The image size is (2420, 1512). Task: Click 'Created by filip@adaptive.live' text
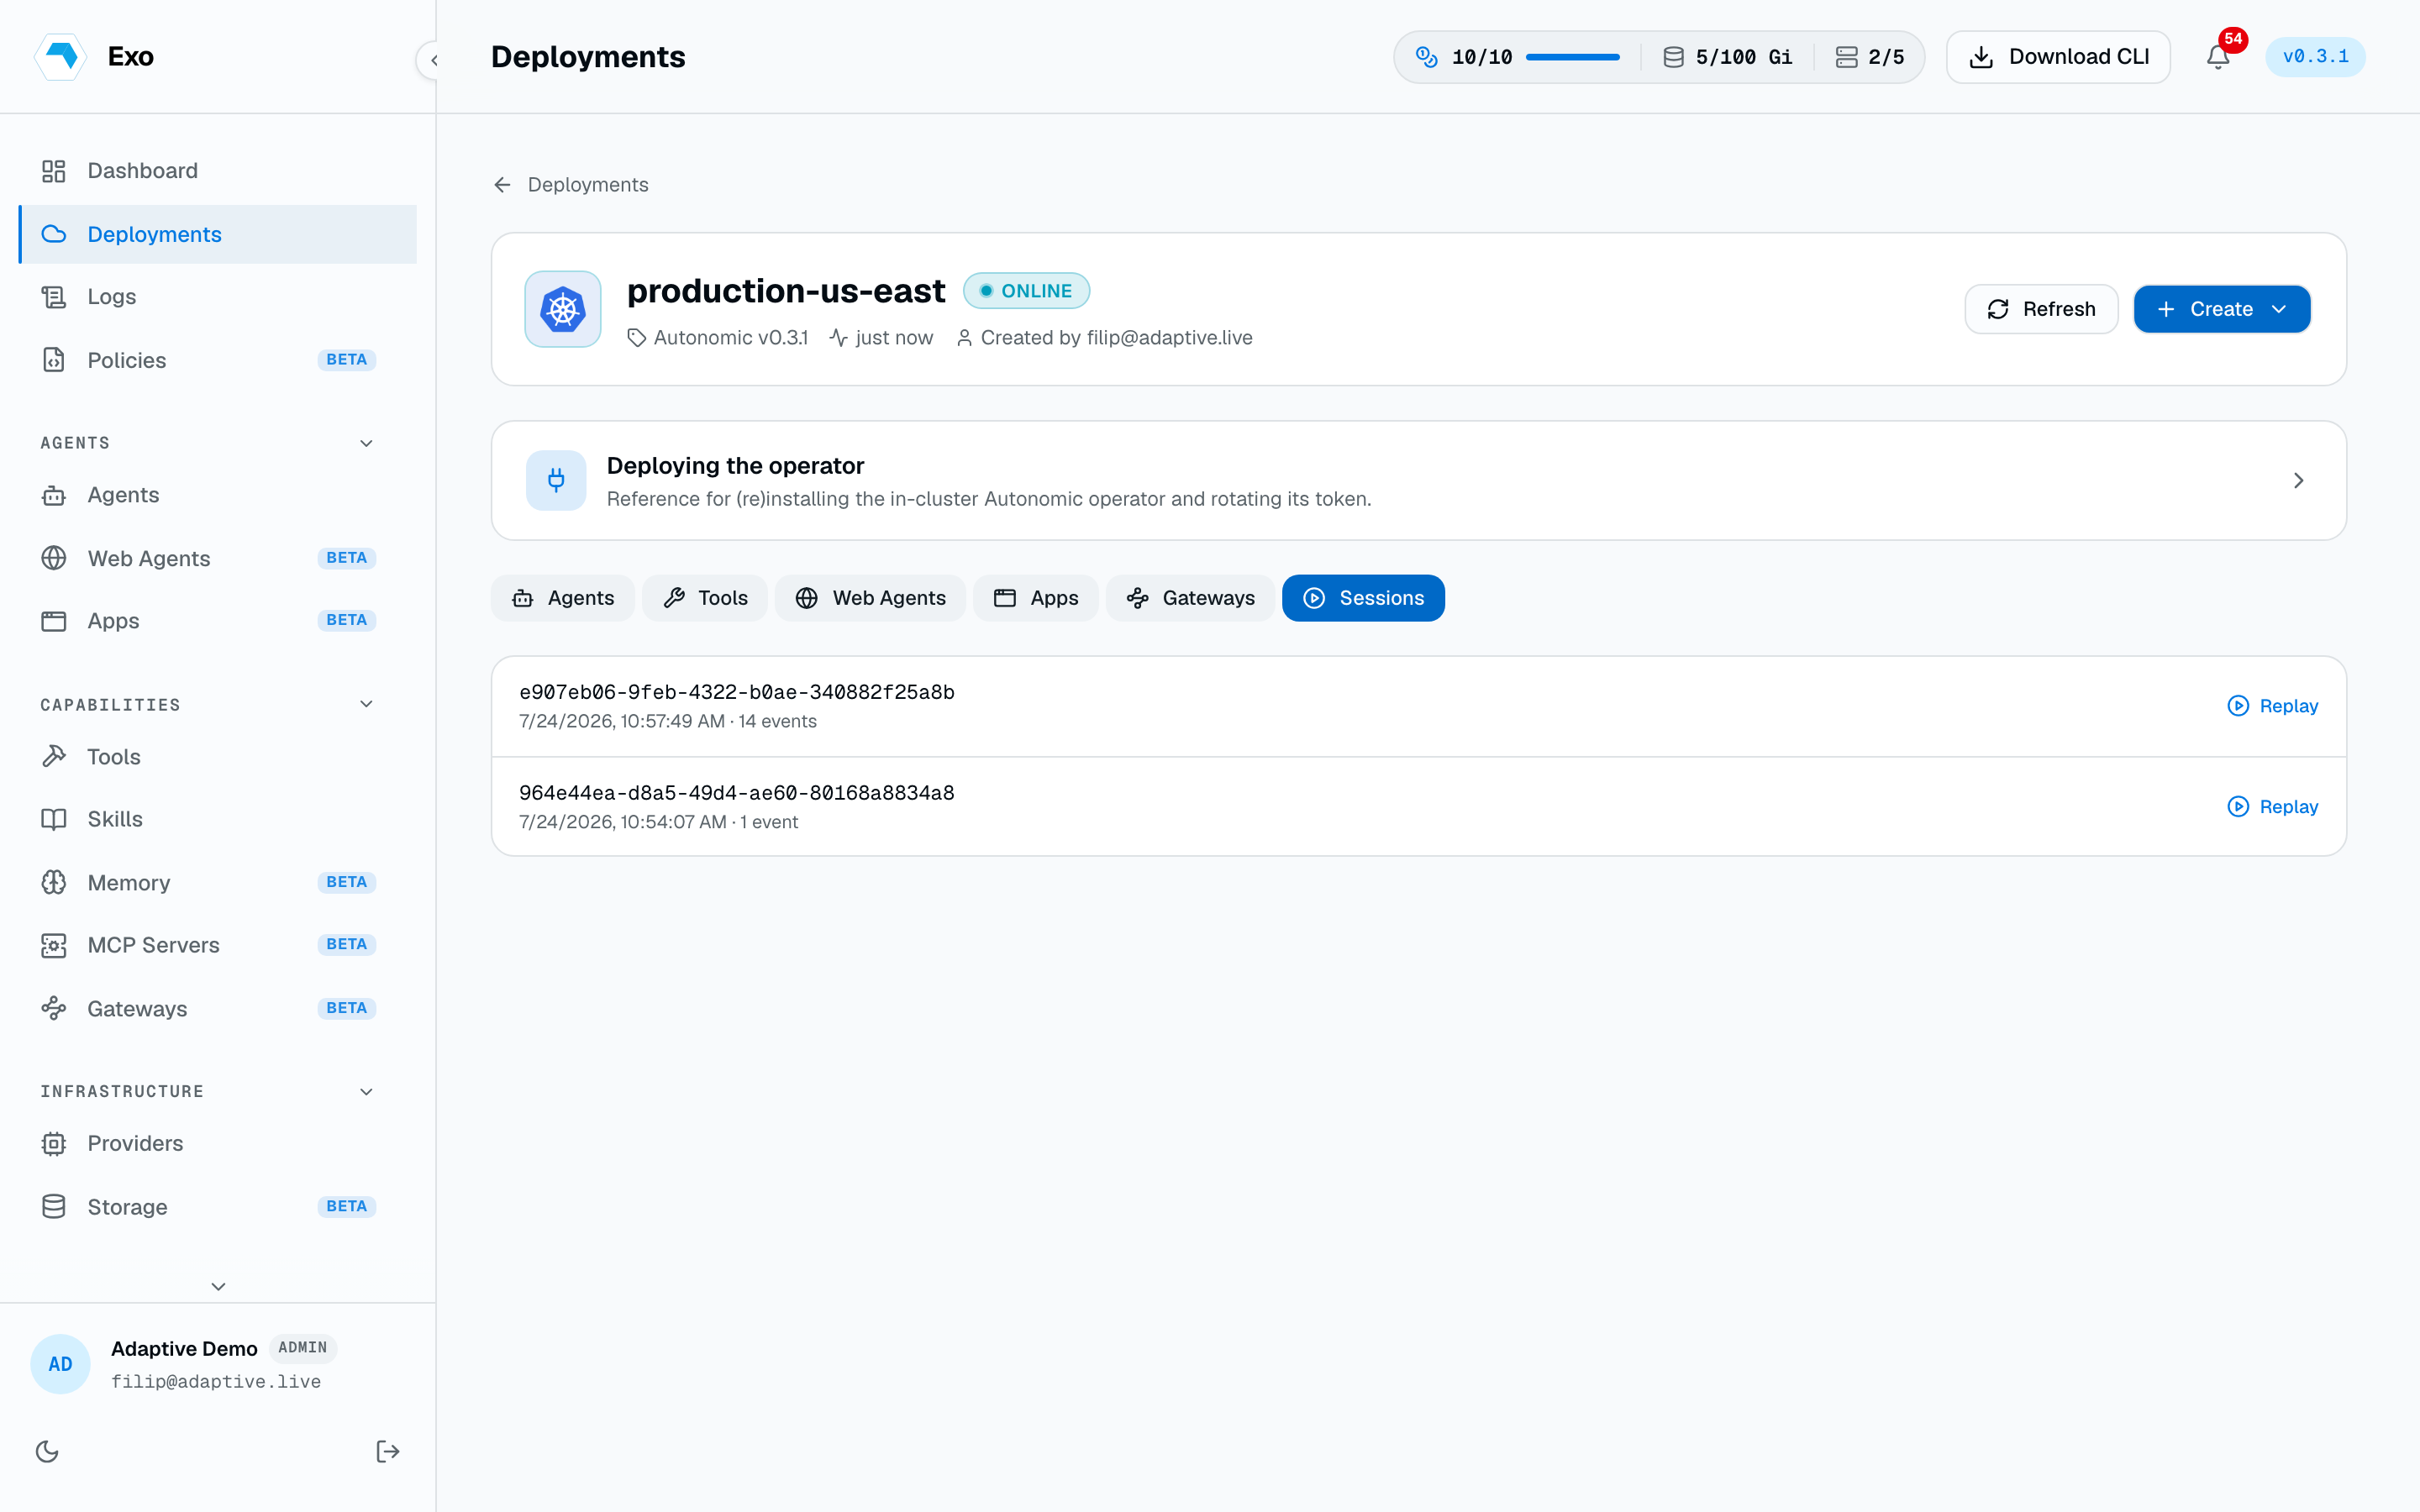point(1116,338)
